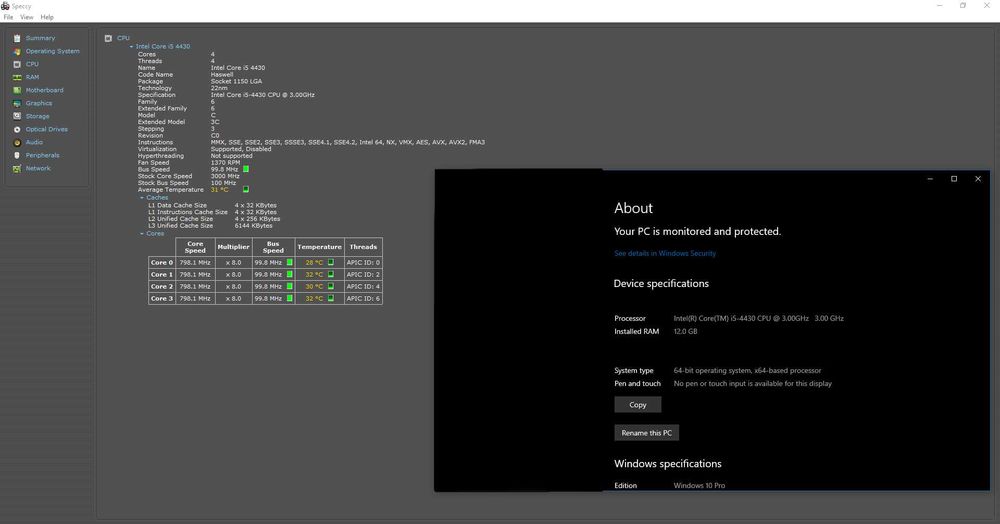This screenshot has width=1000, height=524.
Task: Click the Speccy app icon in title bar
Action: tap(5, 6)
